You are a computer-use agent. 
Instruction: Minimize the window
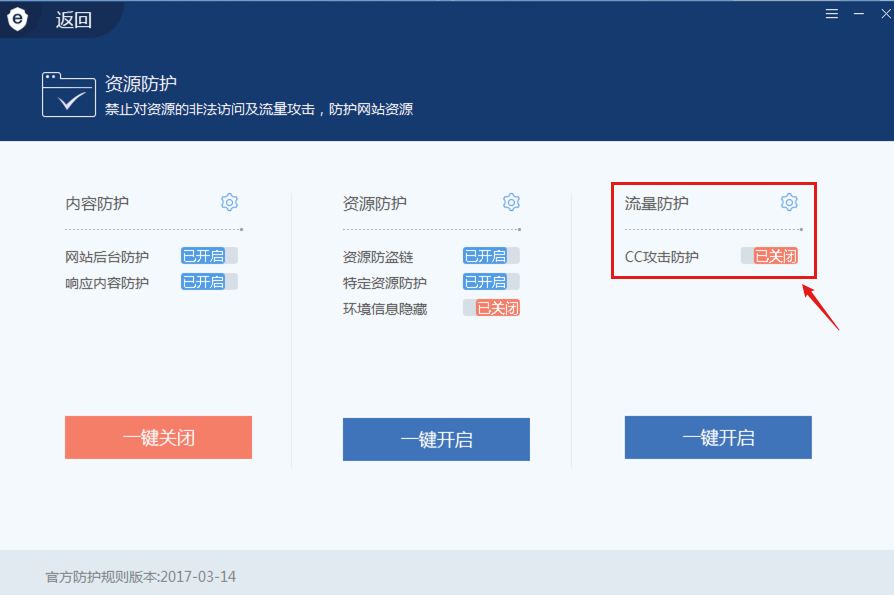(859, 13)
